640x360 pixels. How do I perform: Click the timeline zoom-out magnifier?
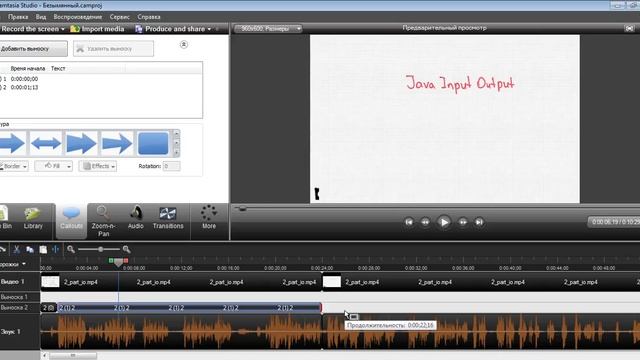click(x=71, y=249)
